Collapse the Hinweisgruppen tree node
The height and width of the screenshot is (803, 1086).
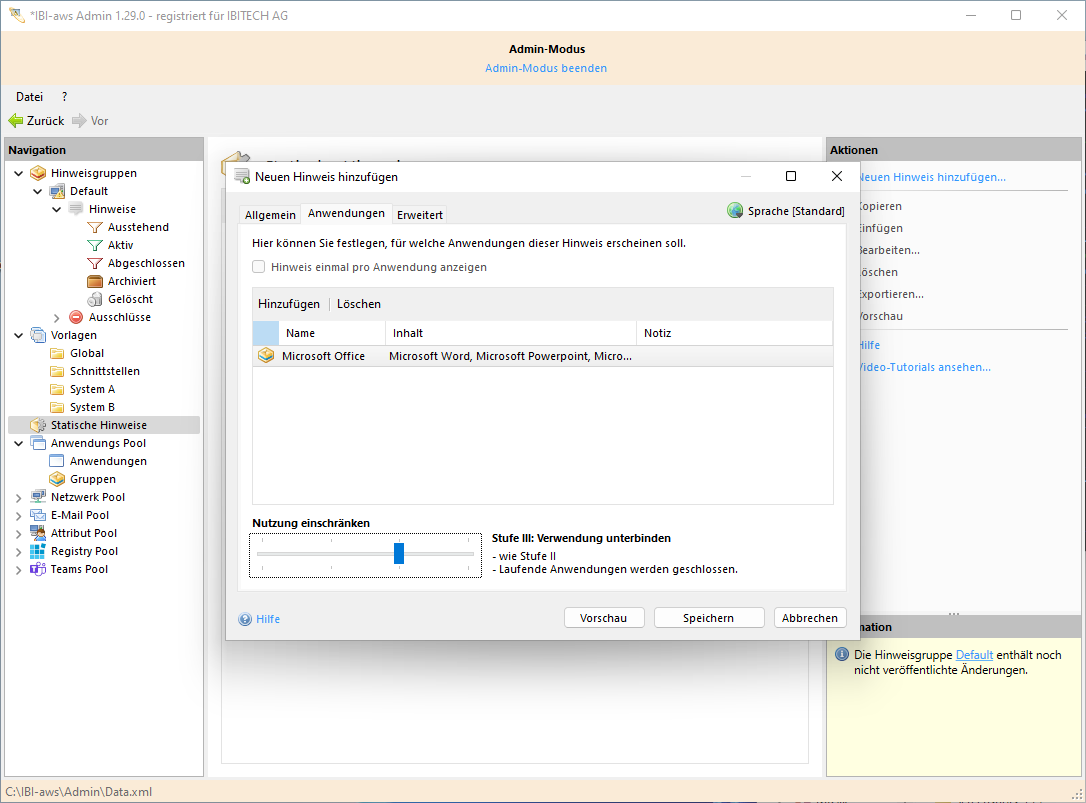tap(19, 173)
